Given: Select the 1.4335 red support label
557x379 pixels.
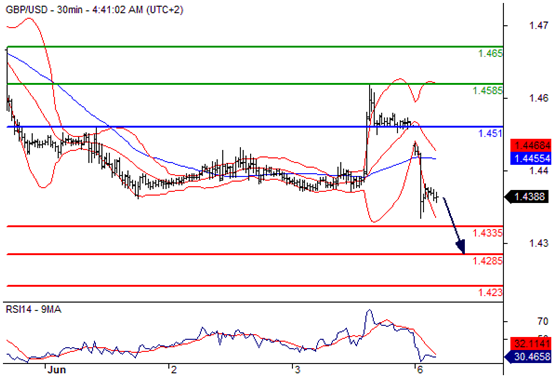Looking at the screenshot, I should 488,233.
